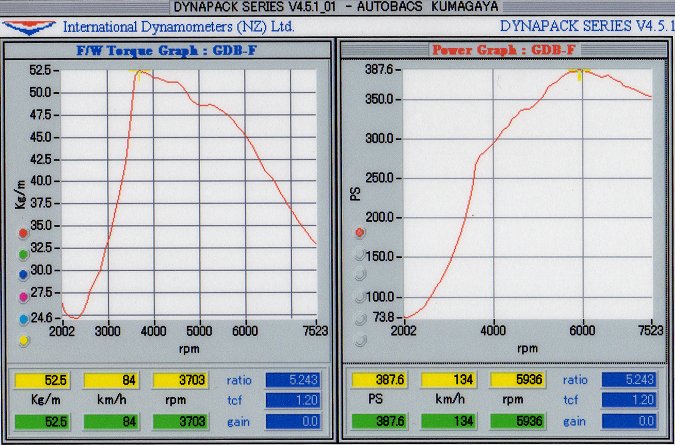Image resolution: width=675 pixels, height=445 pixels.
Task: Select the cyan run dot in Torque Graph
Action: pos(24,319)
